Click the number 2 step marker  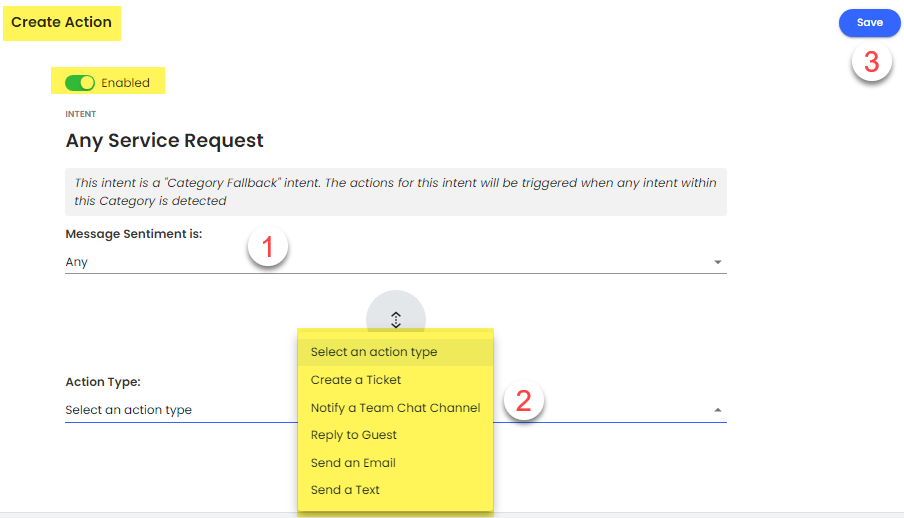[522, 402]
